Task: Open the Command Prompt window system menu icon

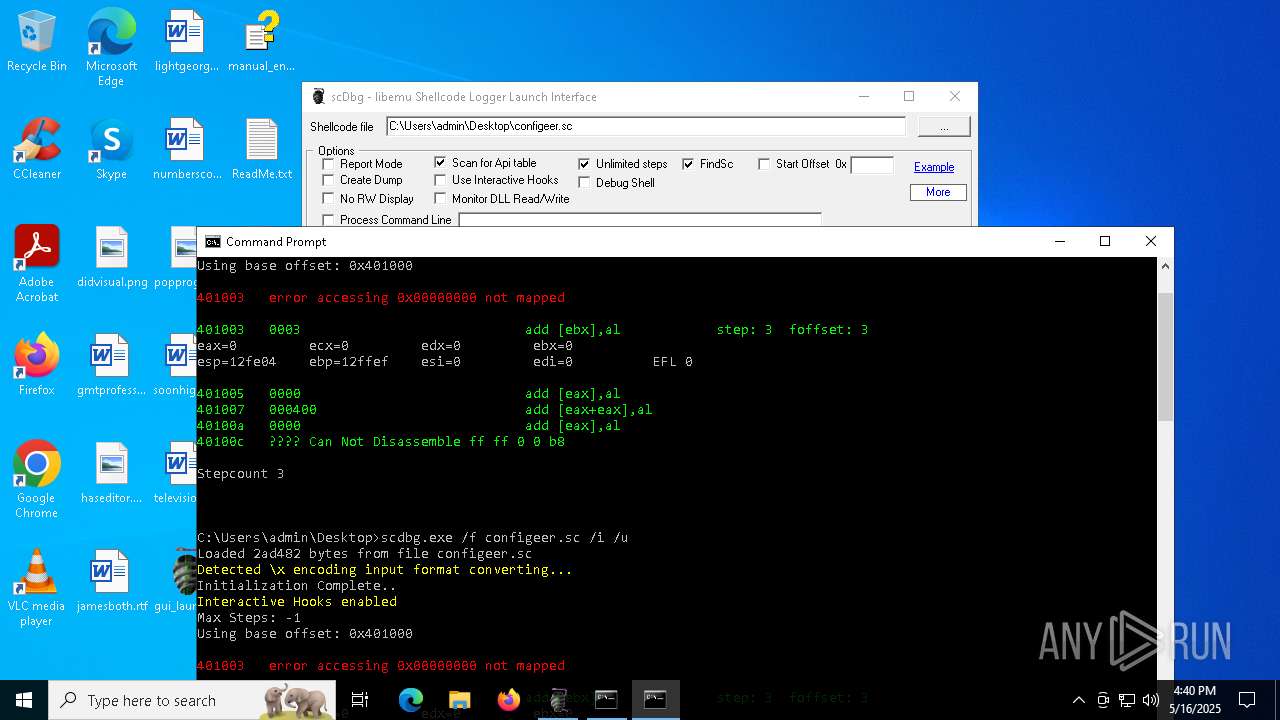Action: click(x=212, y=242)
